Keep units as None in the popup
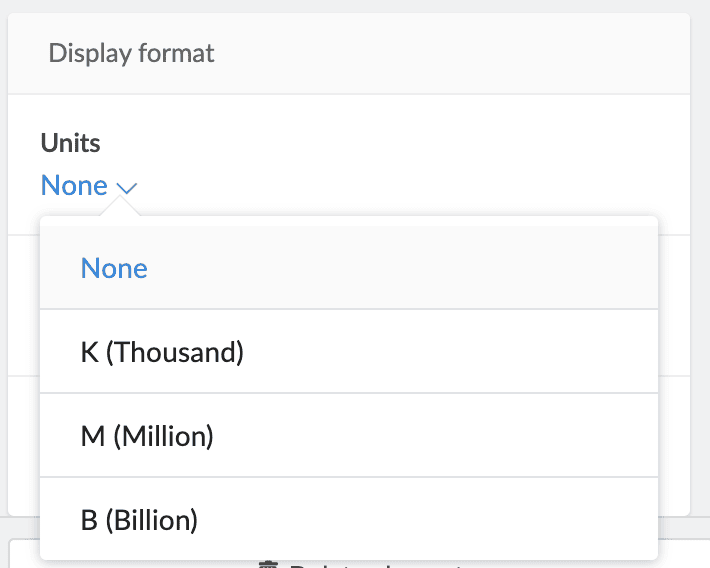Viewport: 710px width, 568px height. pos(114,268)
